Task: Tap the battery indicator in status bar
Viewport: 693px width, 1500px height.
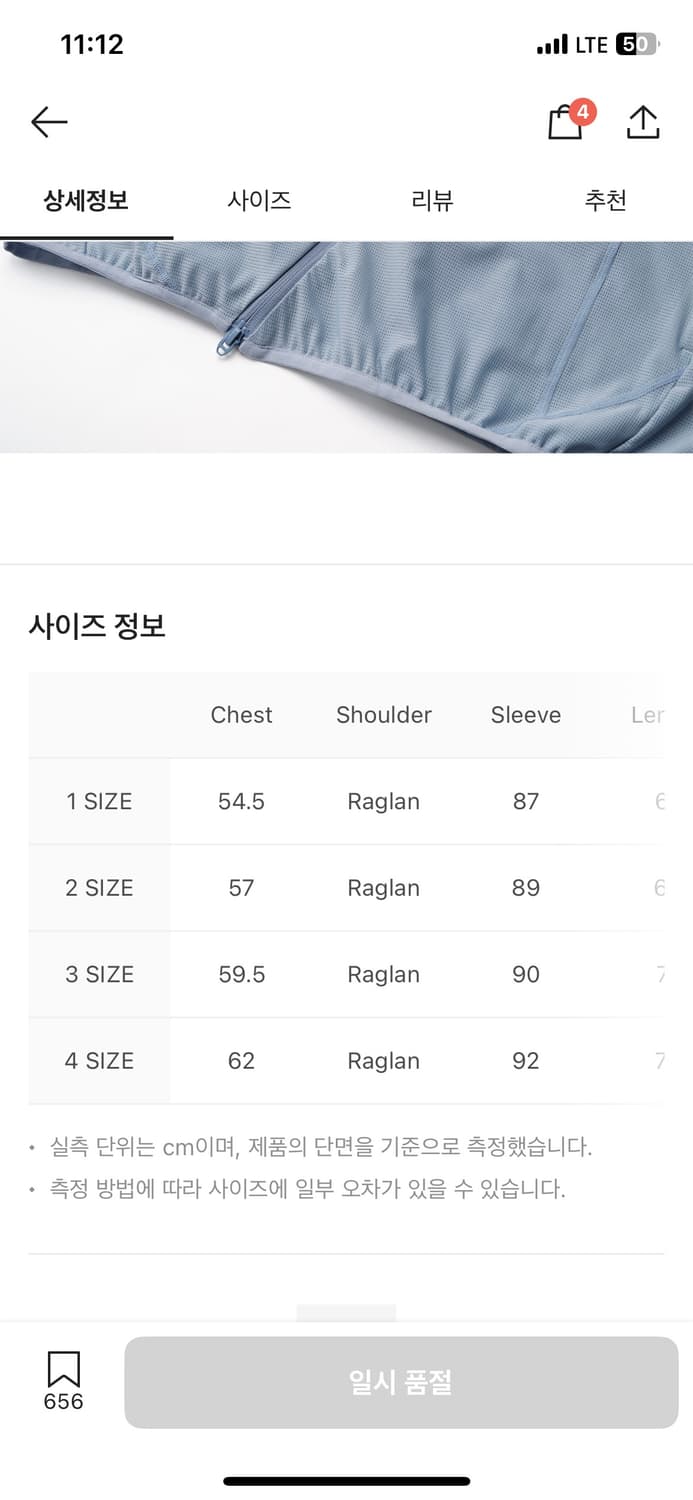Action: tap(636, 44)
